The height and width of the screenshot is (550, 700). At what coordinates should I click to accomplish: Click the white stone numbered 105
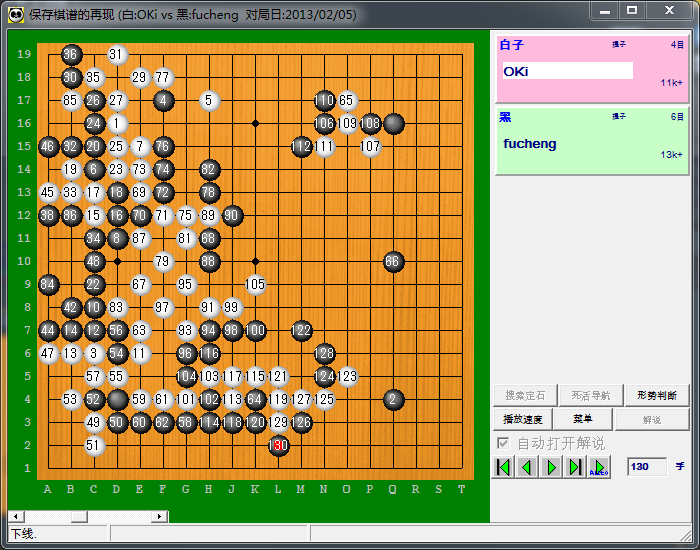click(255, 284)
